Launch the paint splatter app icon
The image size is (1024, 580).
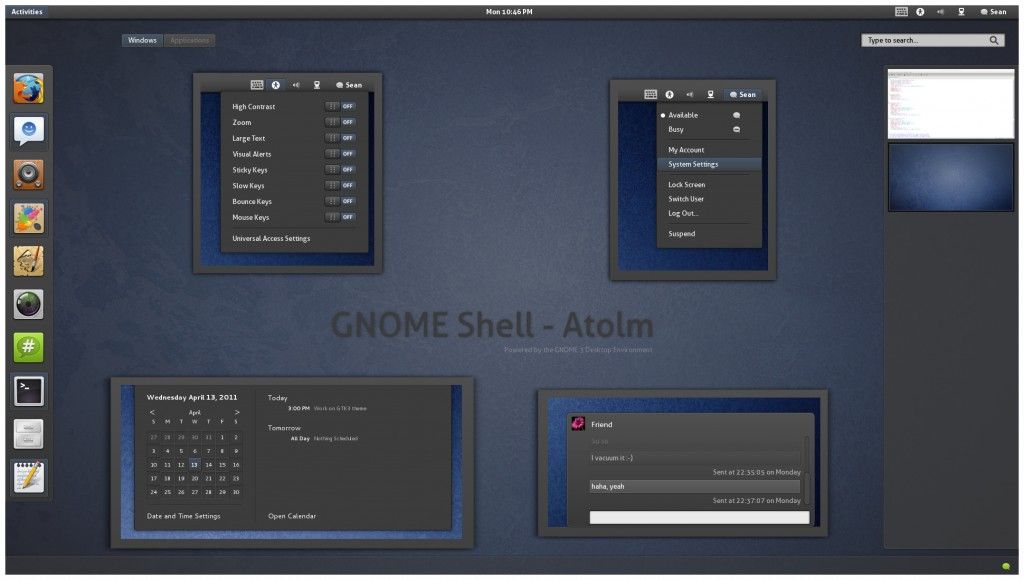[x=29, y=218]
